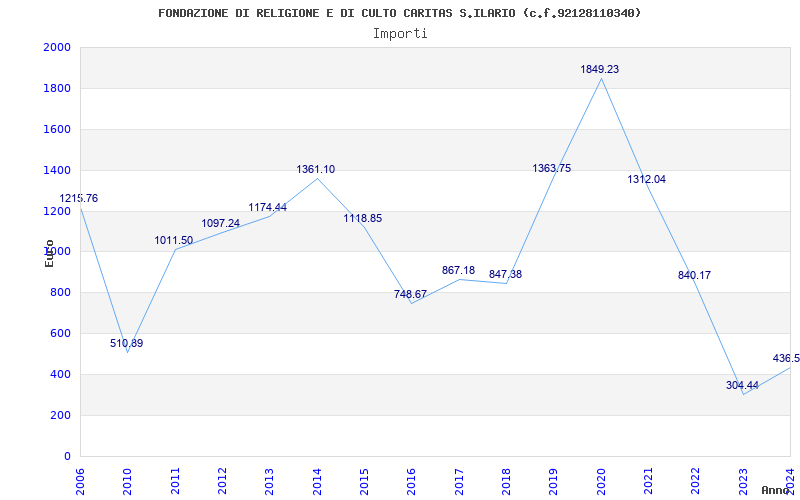This screenshot has height=500, width=800.
Task: Click the Anno x-axis title
Action: tap(775, 490)
